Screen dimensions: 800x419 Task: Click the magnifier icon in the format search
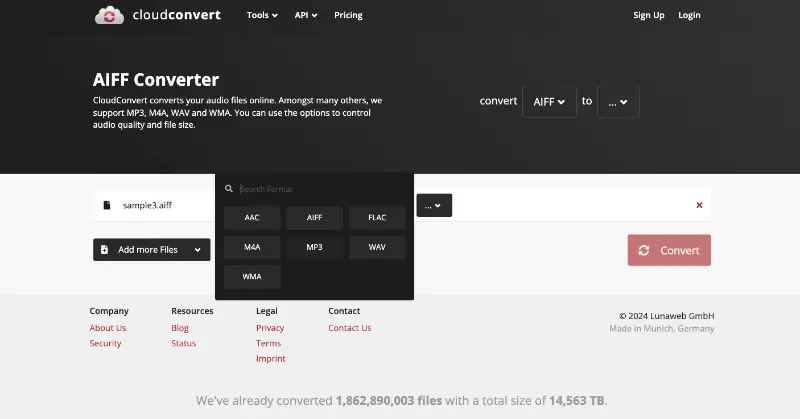click(229, 189)
